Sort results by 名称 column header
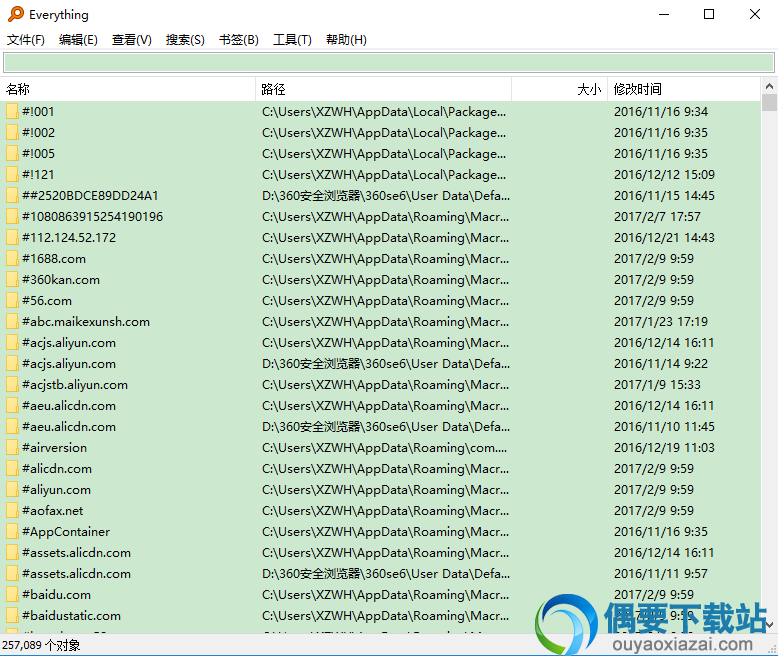This screenshot has height=656, width=778. pyautogui.click(x=128, y=89)
